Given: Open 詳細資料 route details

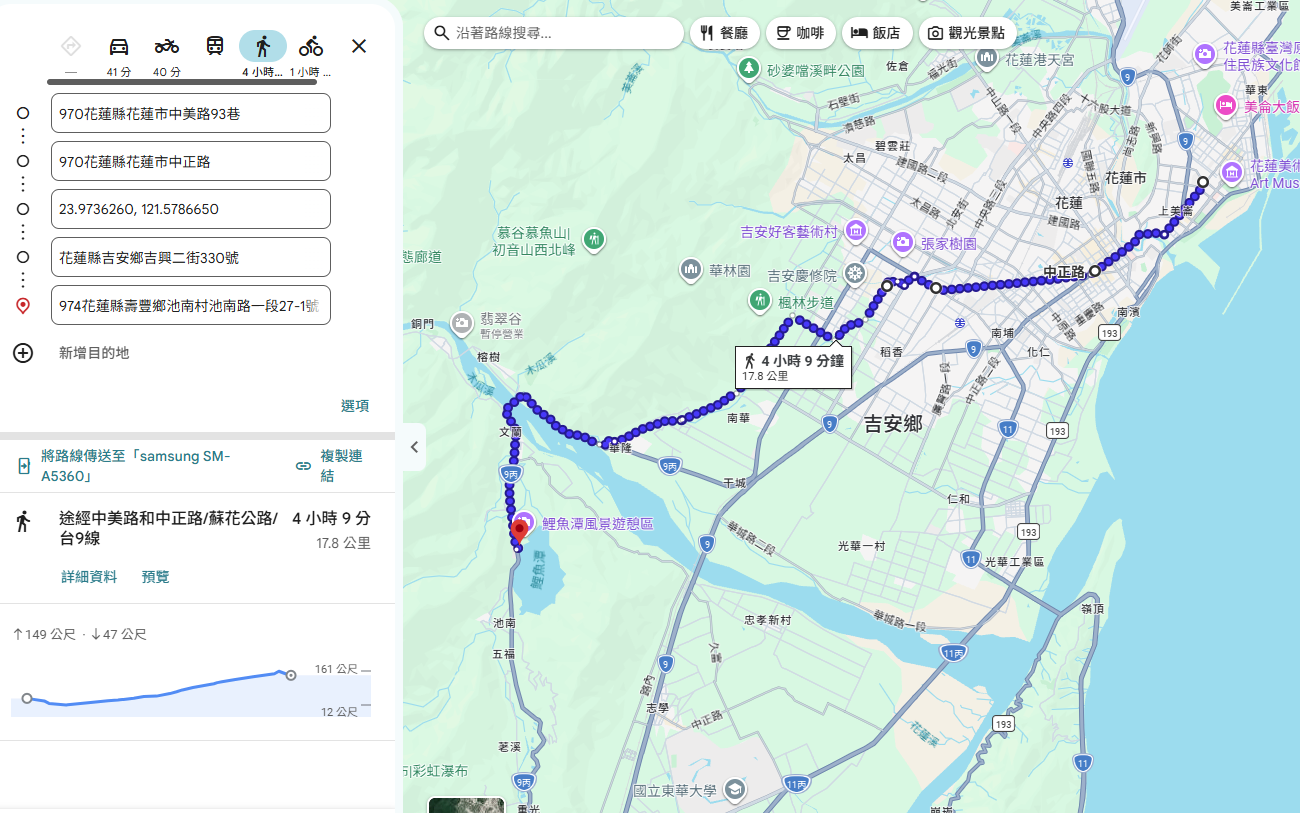Looking at the screenshot, I should (89, 577).
